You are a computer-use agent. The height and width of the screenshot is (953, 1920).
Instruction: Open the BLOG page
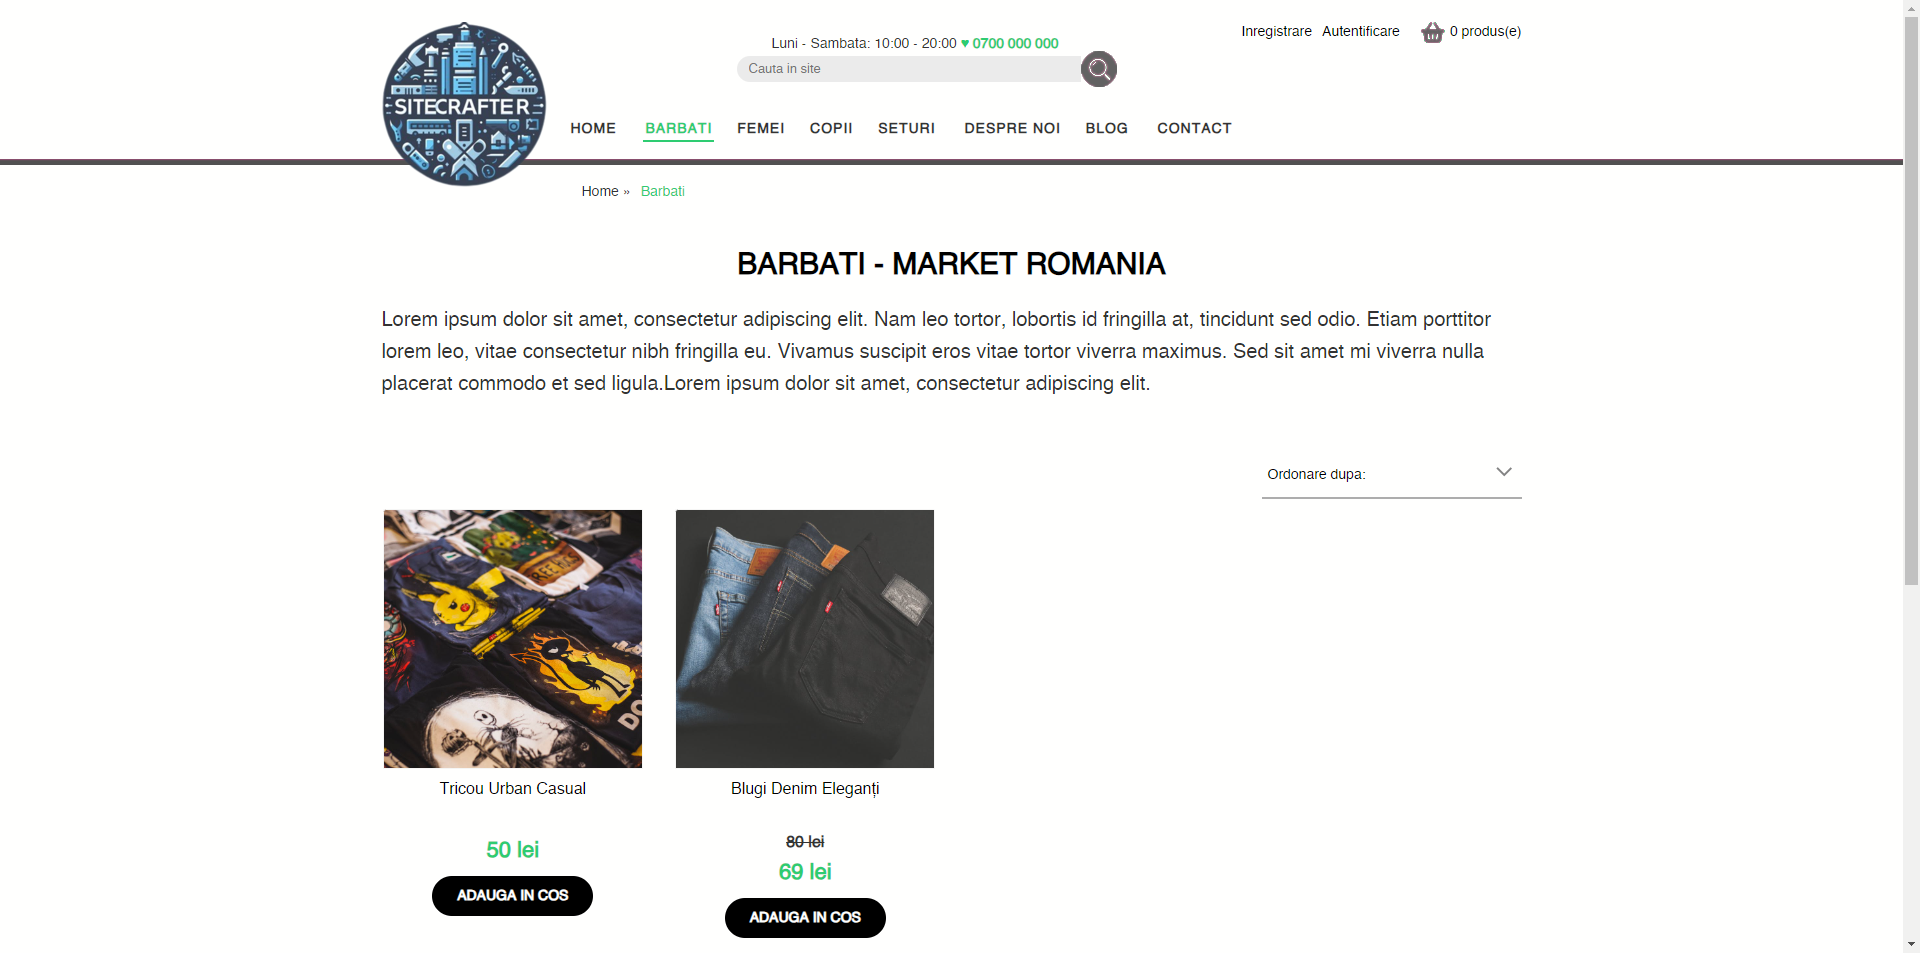pos(1106,128)
